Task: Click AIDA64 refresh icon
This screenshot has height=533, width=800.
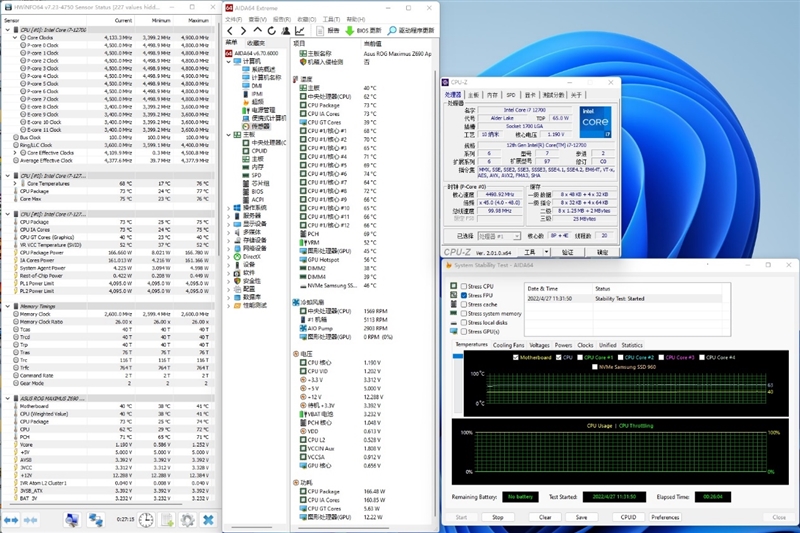Action: 271,31
